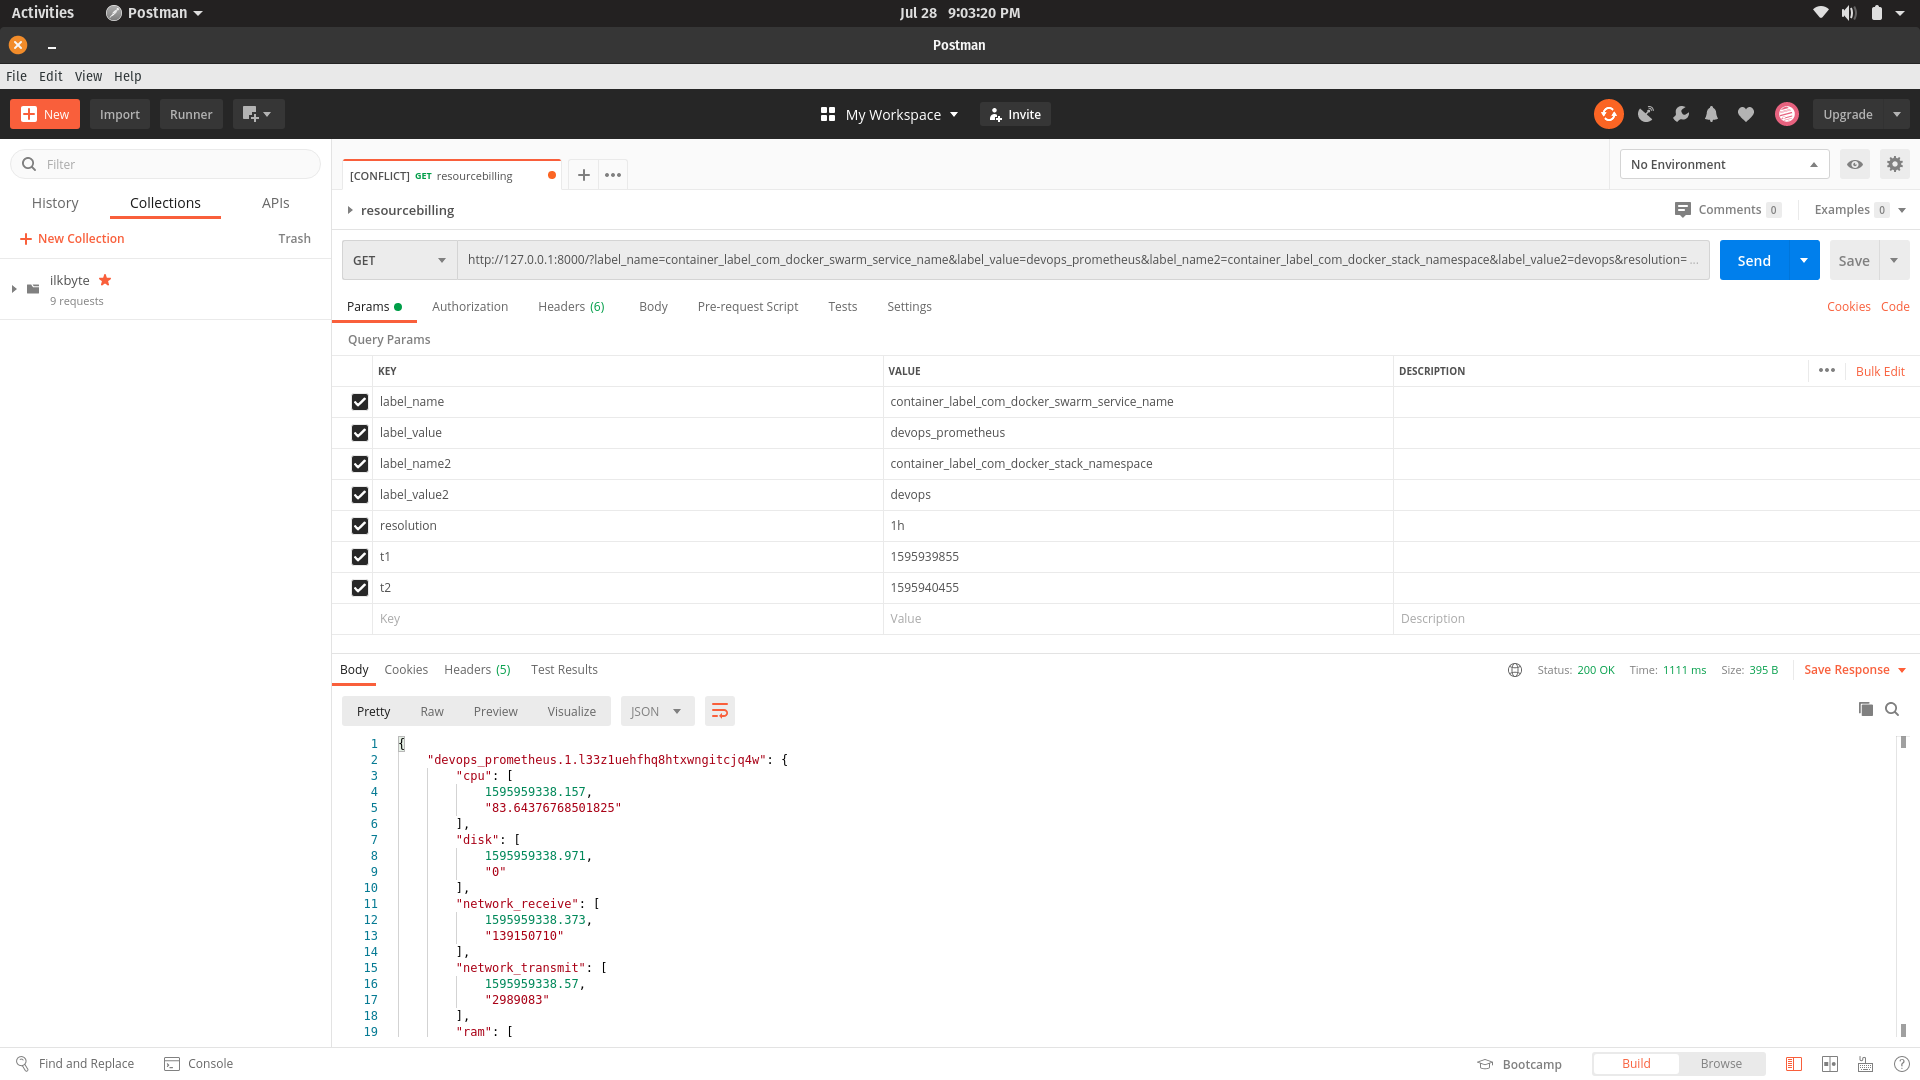Click the request URL field
The height and width of the screenshot is (1080, 1920).
click(x=1080, y=260)
